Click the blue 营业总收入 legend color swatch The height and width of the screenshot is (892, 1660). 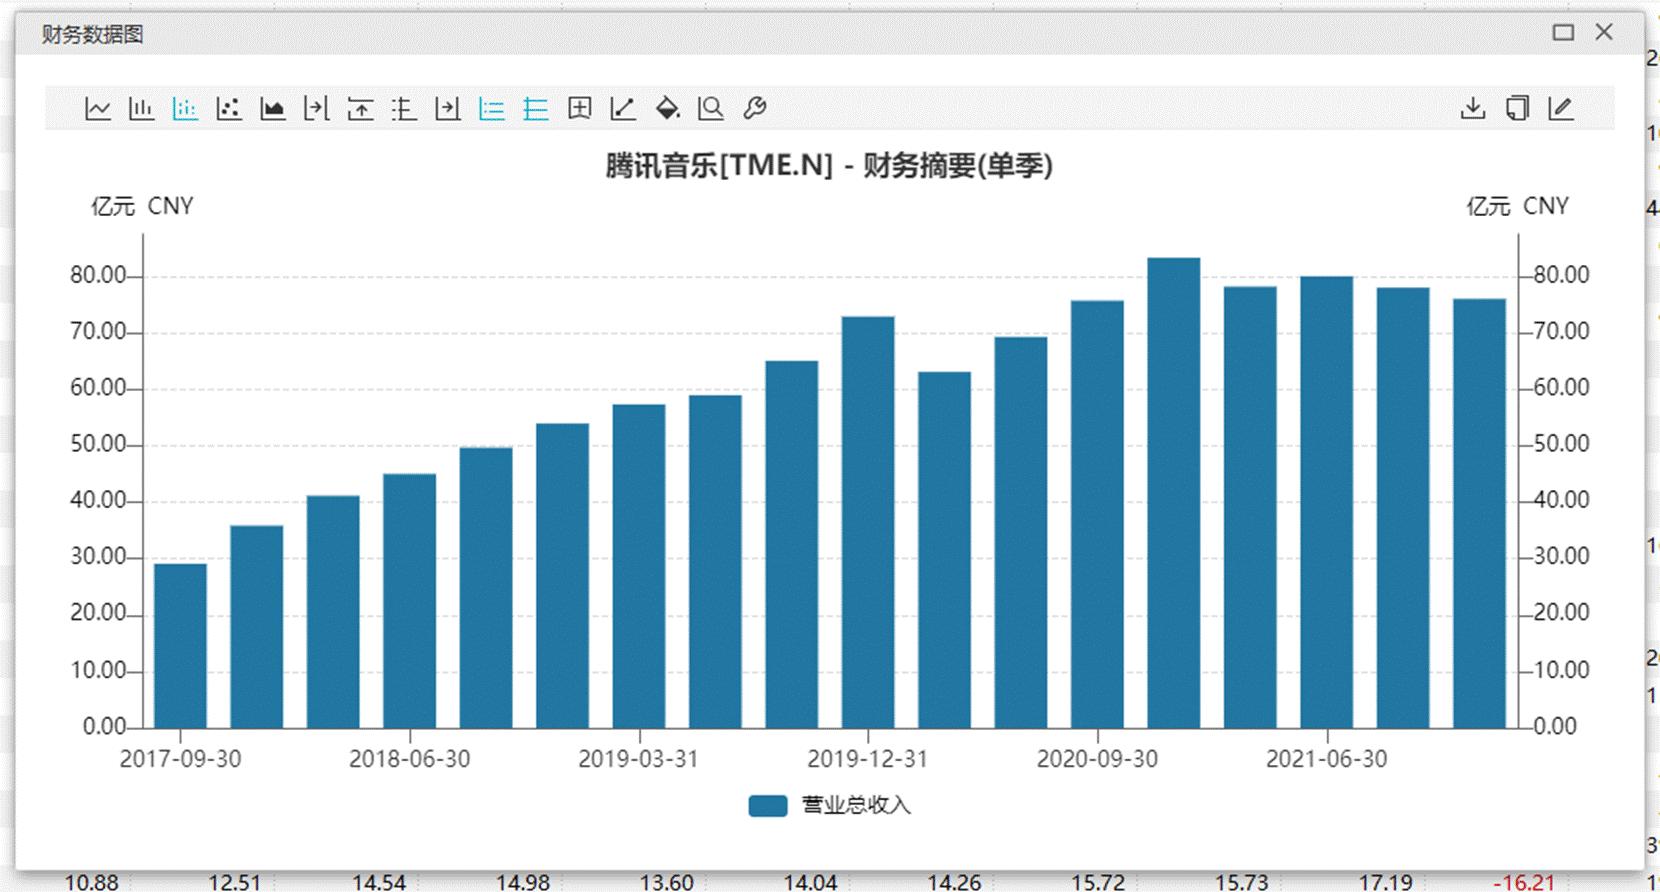click(x=768, y=806)
